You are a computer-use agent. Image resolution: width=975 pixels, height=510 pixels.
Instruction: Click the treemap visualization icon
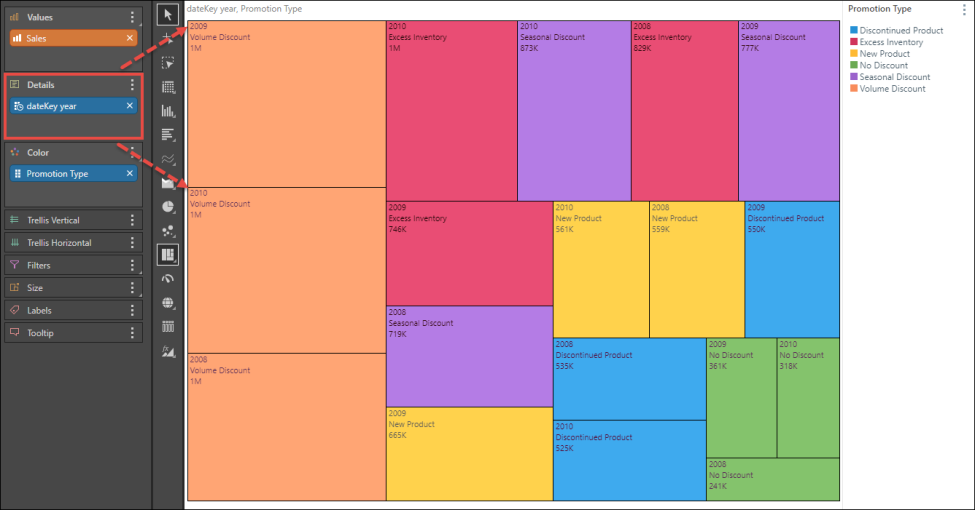click(x=168, y=255)
